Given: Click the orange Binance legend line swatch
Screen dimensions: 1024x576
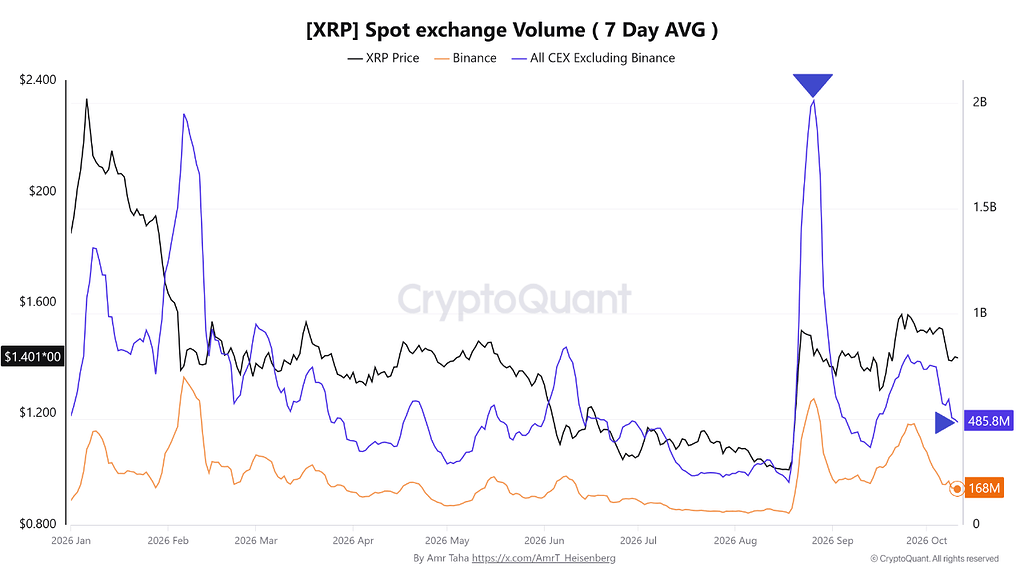Looking at the screenshot, I should point(441,59).
